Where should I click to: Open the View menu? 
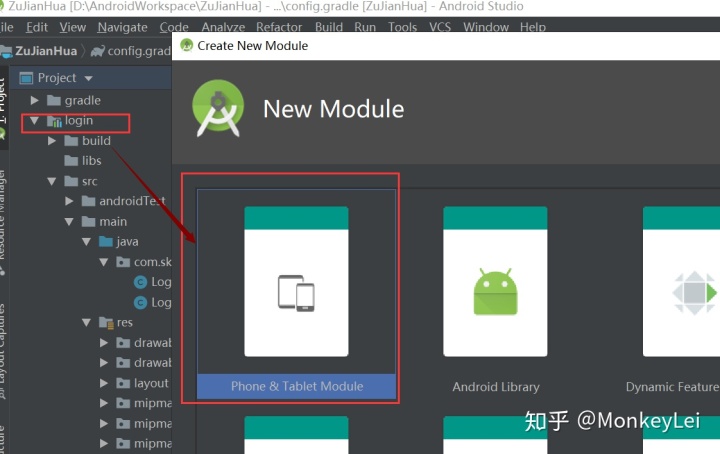73,28
